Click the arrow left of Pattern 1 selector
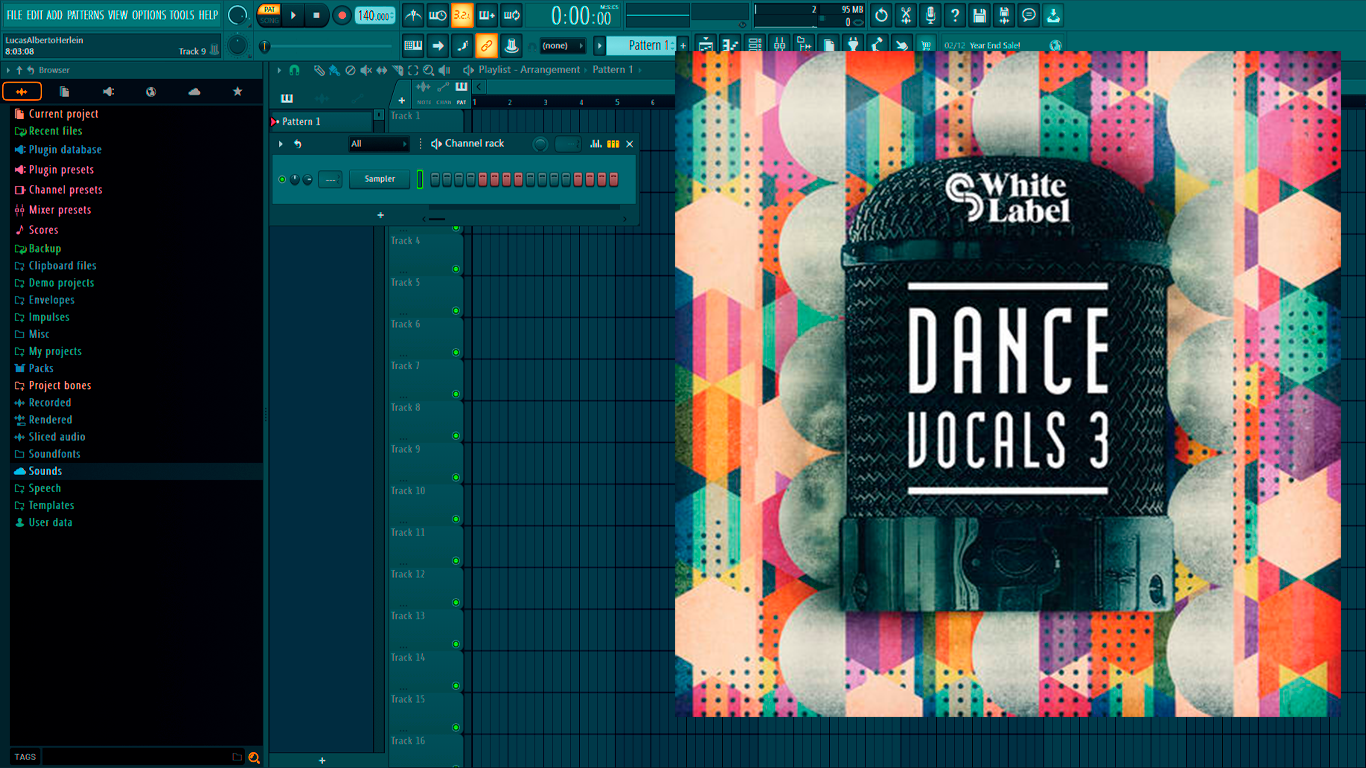The image size is (1366, 768). pyautogui.click(x=599, y=45)
